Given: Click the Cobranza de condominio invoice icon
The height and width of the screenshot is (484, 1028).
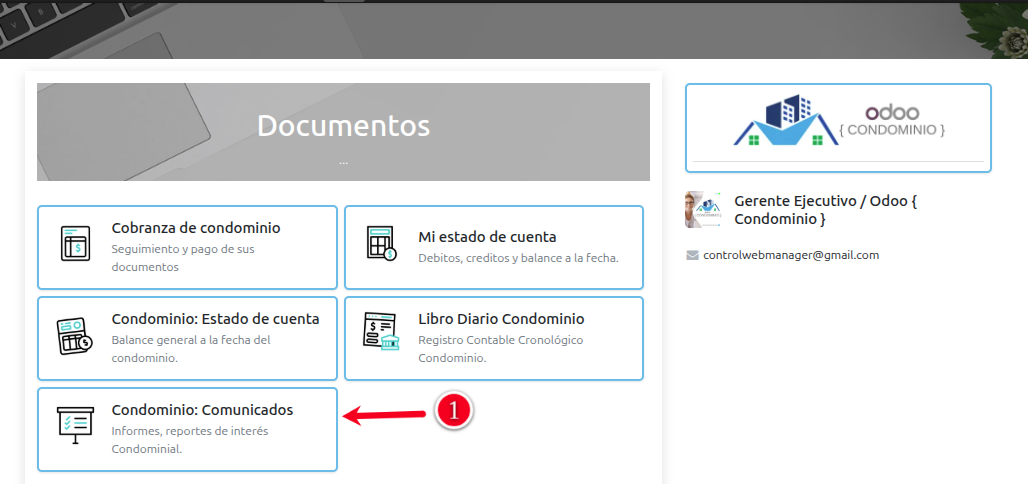Looking at the screenshot, I should pos(75,246).
